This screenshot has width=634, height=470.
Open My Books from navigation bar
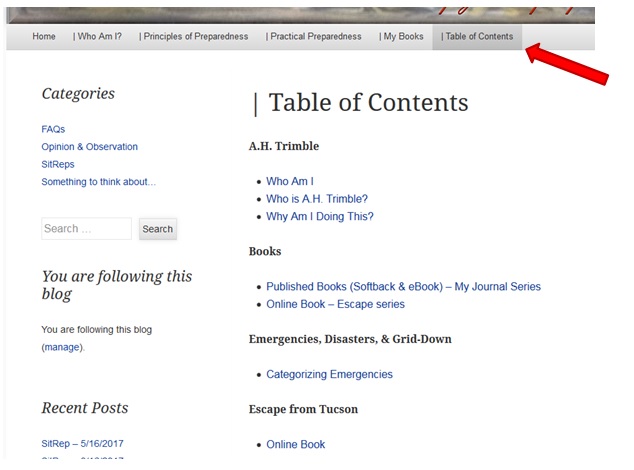click(x=401, y=37)
